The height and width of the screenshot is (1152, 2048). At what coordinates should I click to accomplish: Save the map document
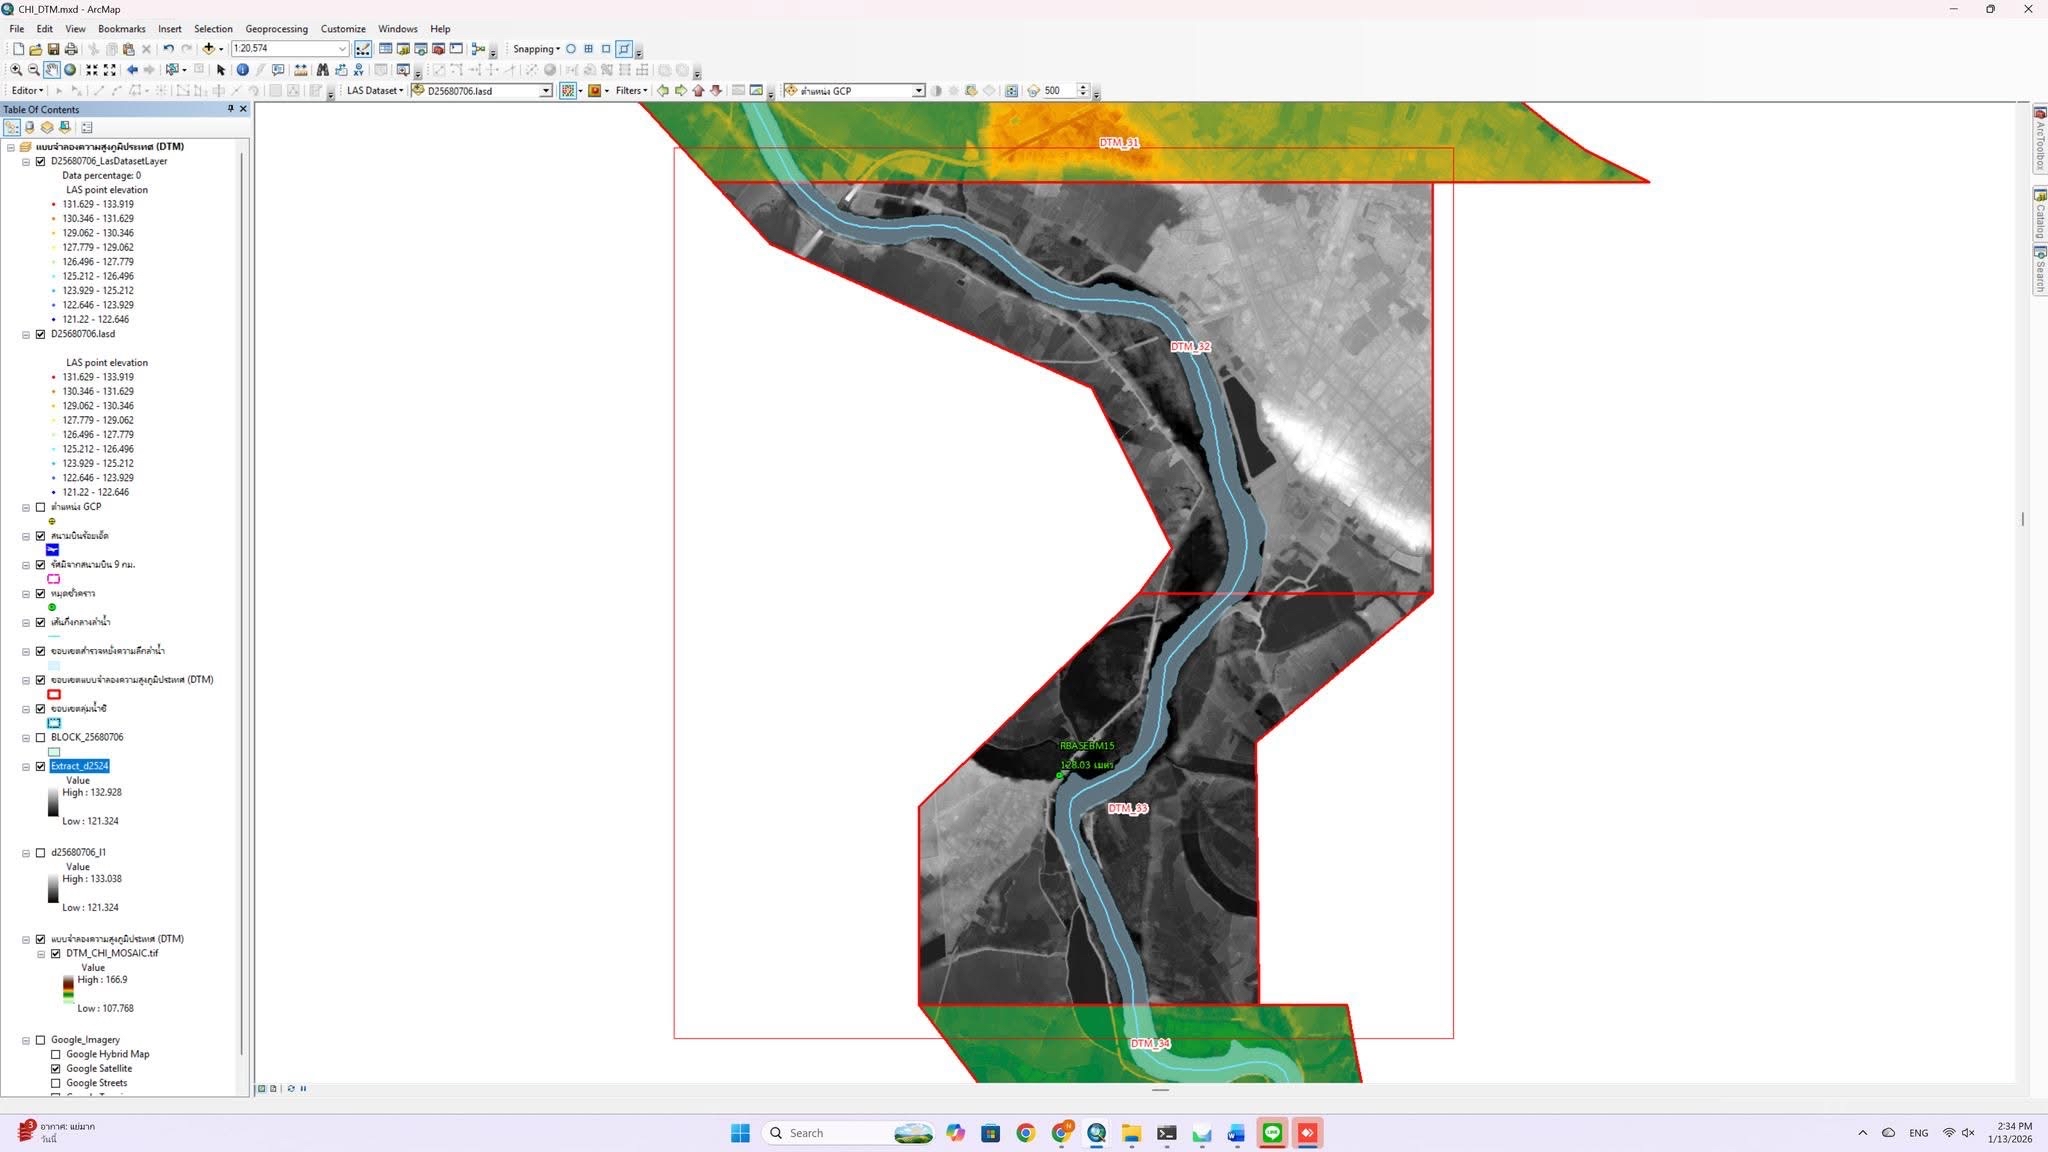53,48
